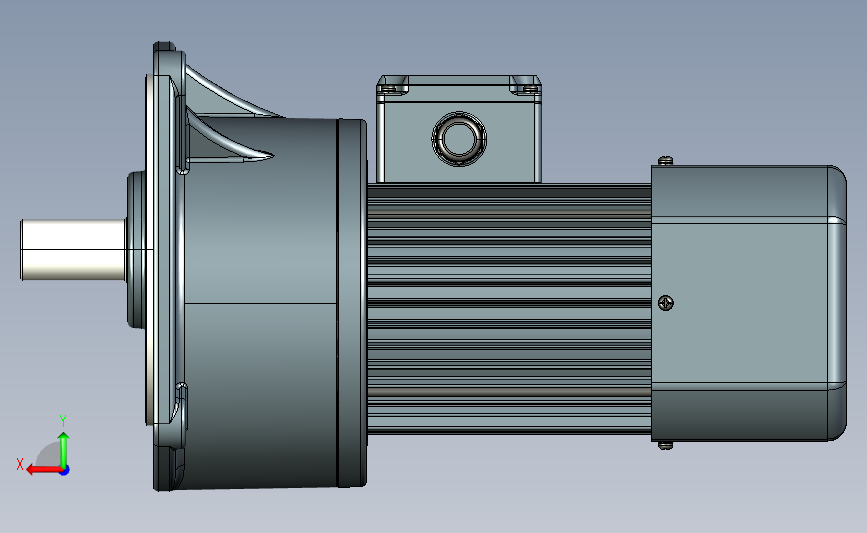Pick the round cable entry hole on the terminal box

coord(459,138)
